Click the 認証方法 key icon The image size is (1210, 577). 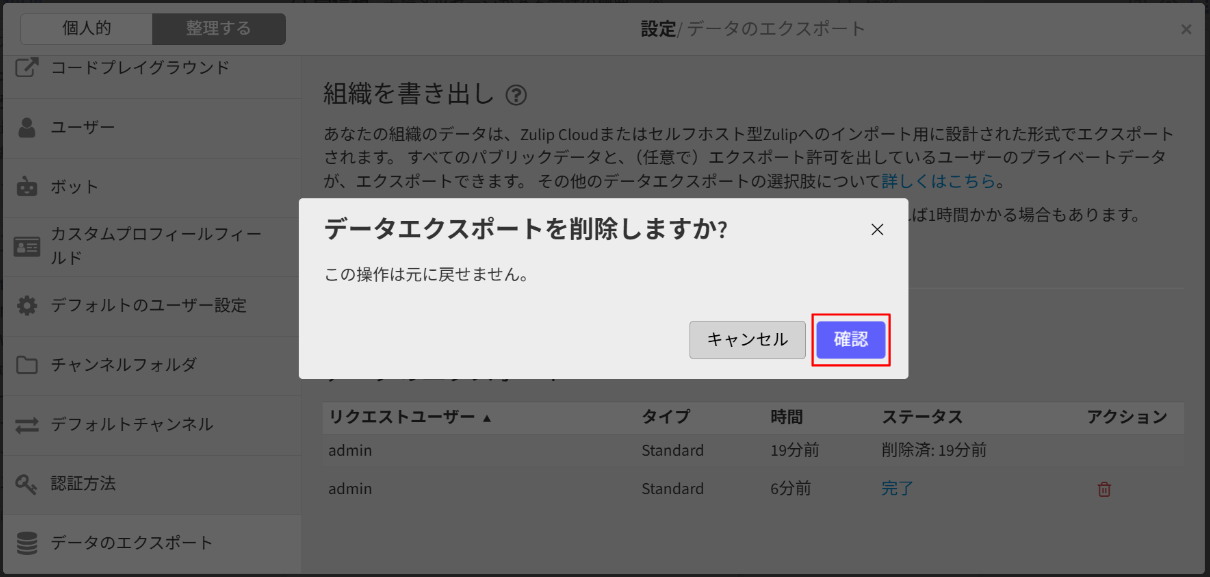[x=28, y=483]
